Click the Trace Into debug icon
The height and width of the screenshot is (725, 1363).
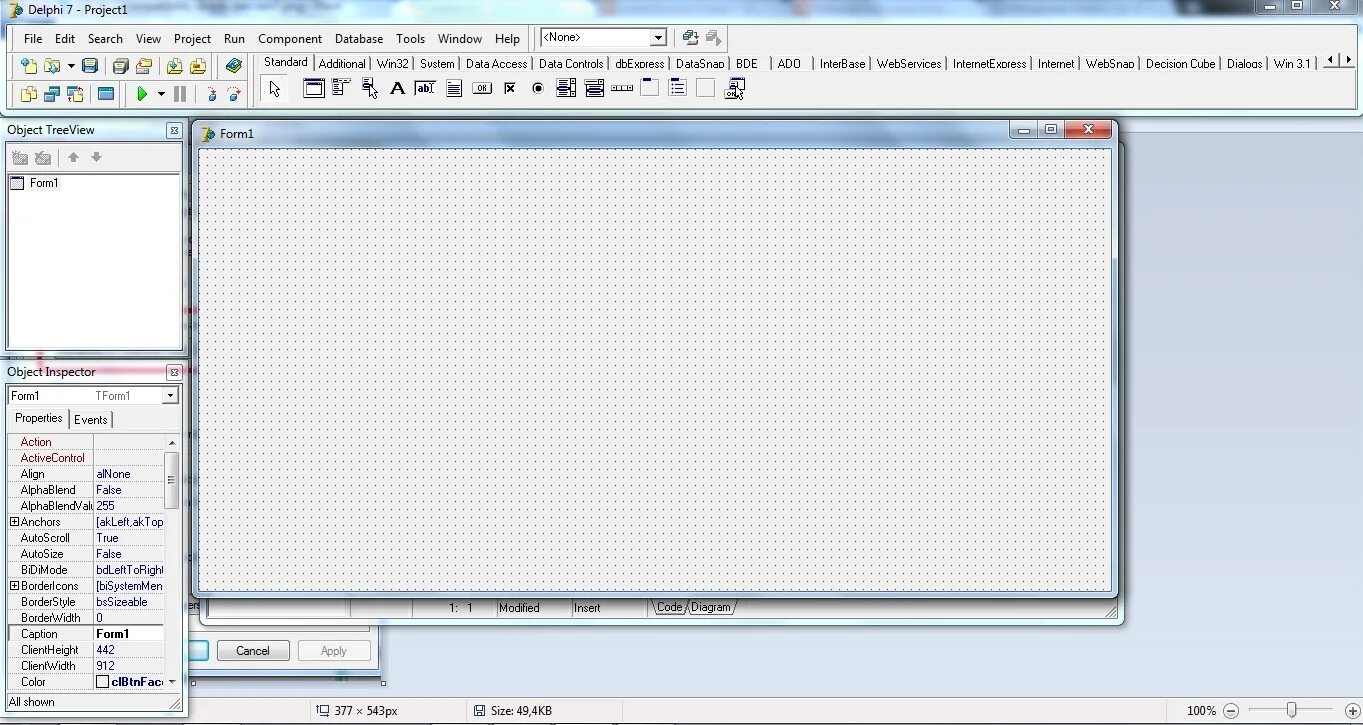(211, 94)
